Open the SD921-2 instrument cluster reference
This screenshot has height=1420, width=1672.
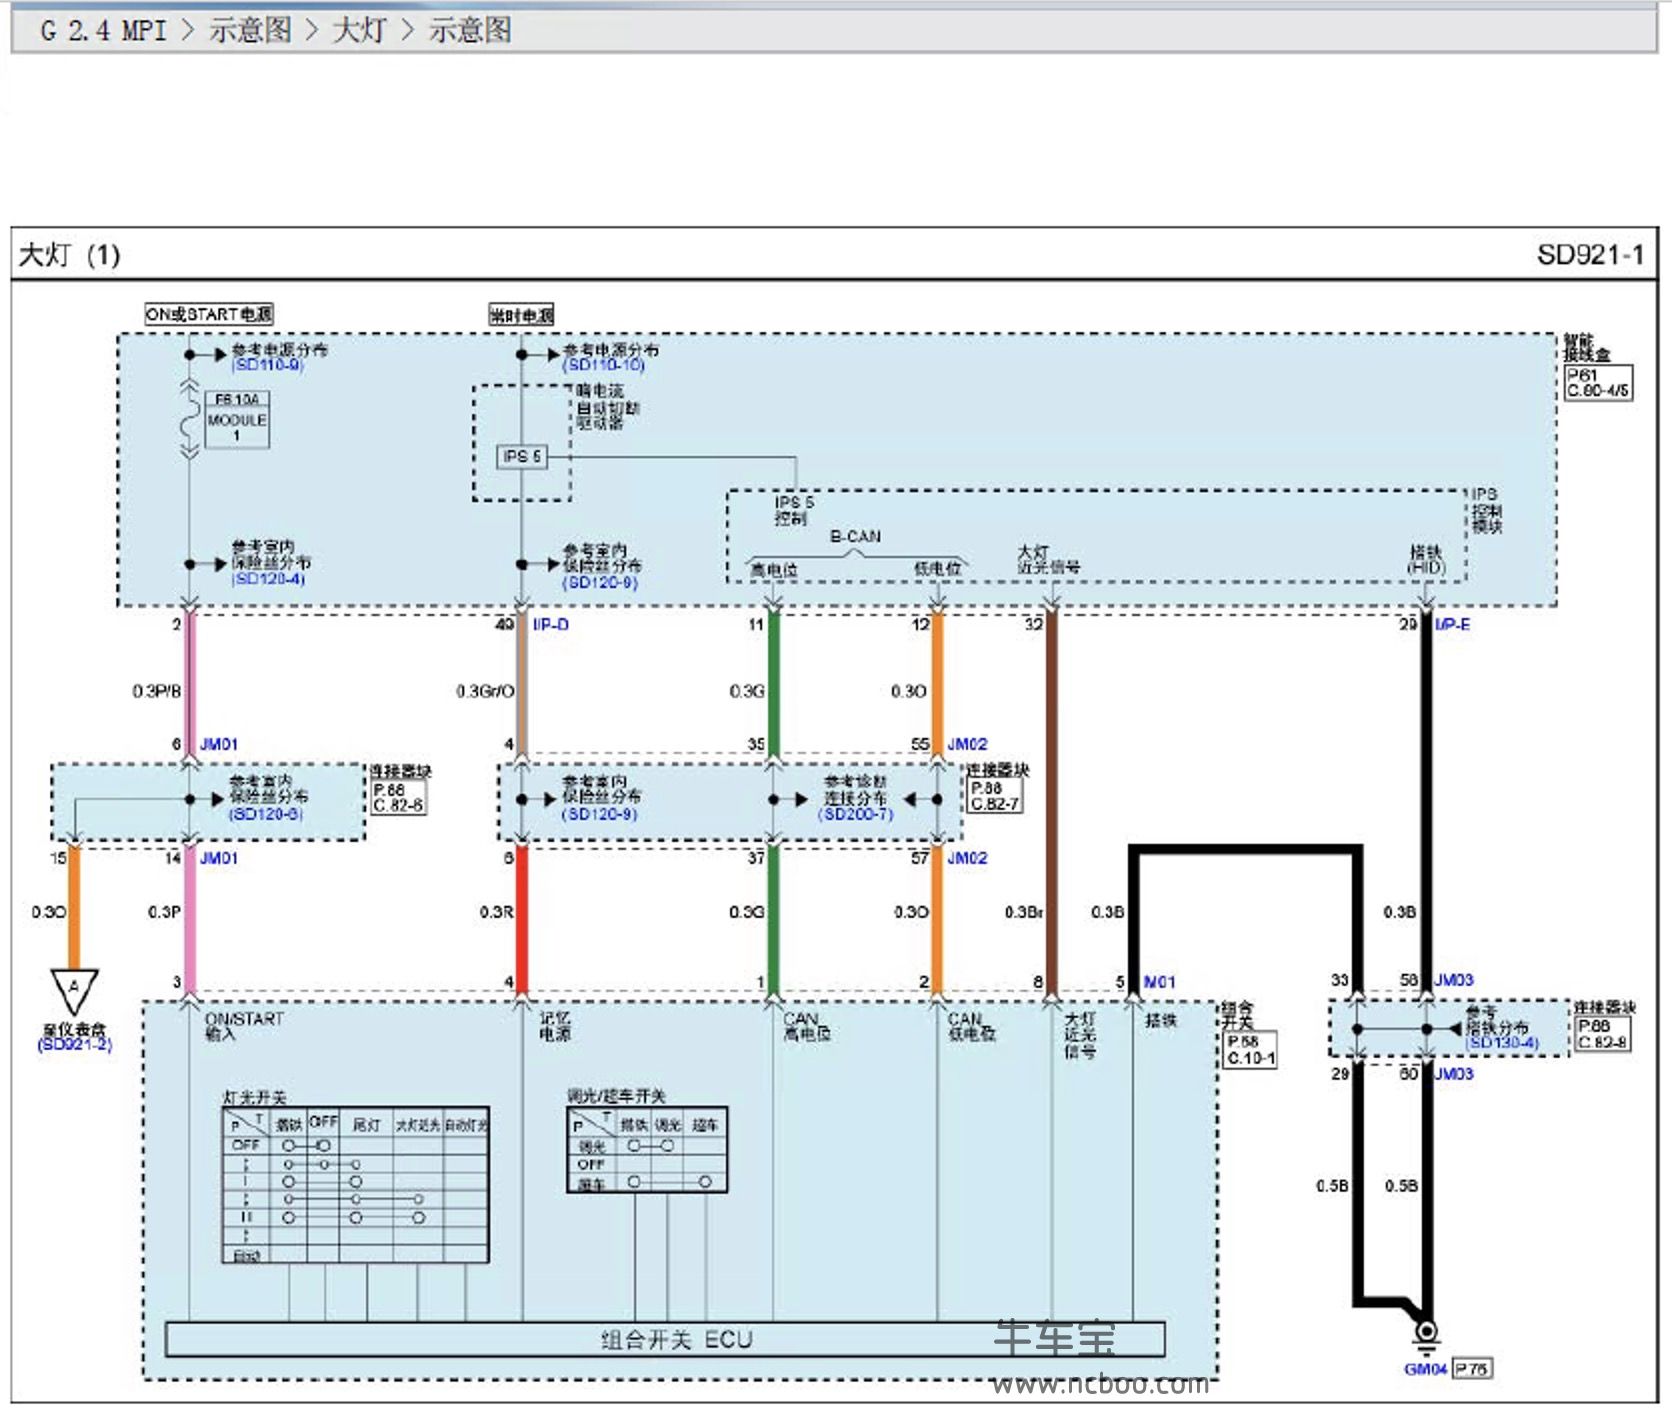click(x=74, y=1045)
